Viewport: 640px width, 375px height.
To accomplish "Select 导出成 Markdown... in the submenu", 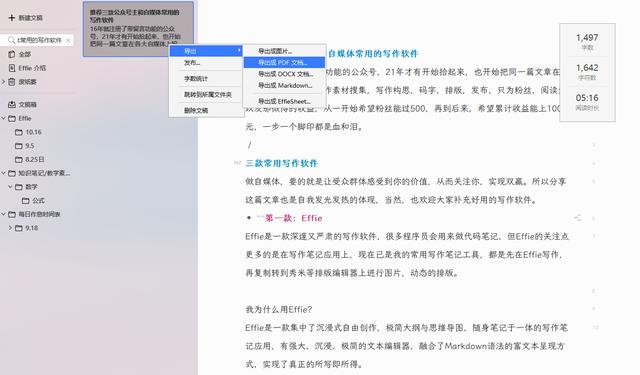I will [284, 85].
